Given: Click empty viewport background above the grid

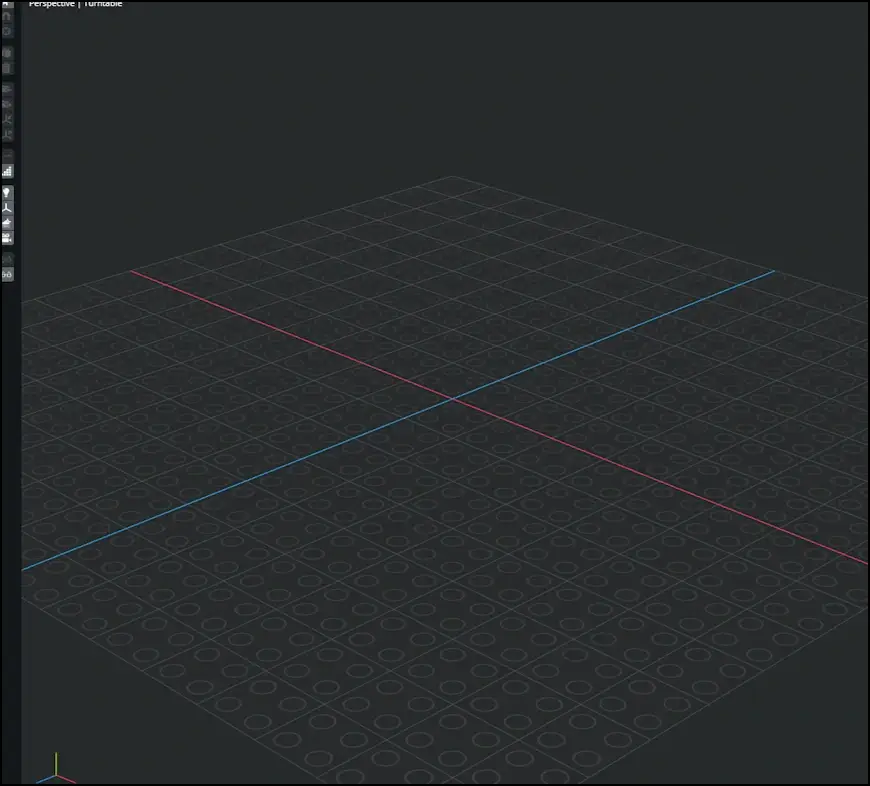Looking at the screenshot, I should click(450, 90).
